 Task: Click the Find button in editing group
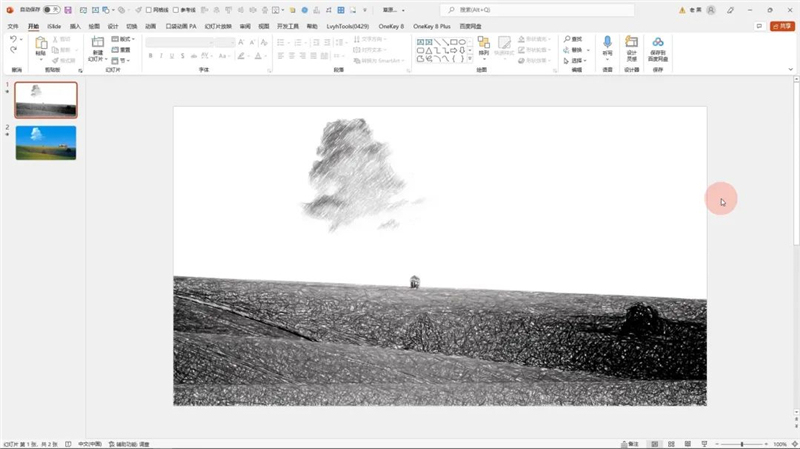tap(573, 39)
